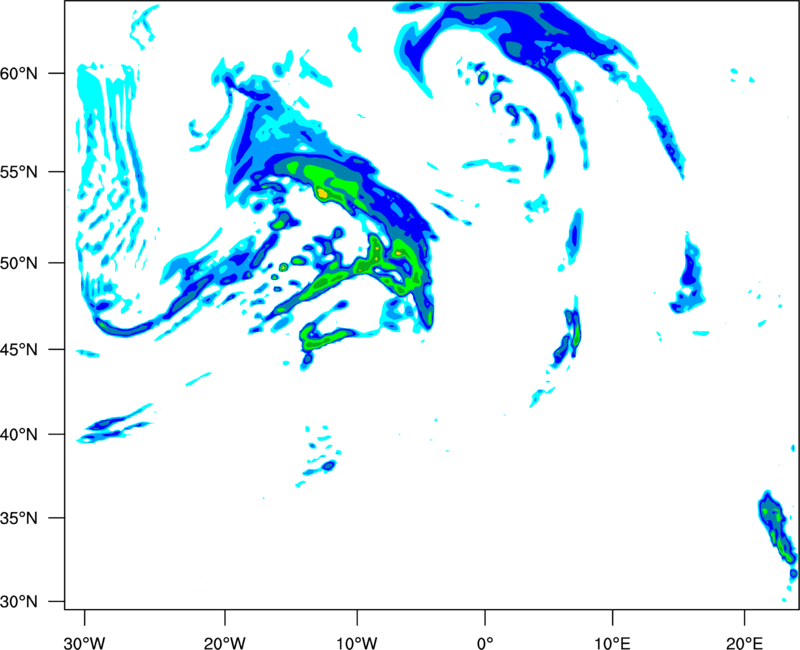Click the 20°W longitude label

[224, 643]
